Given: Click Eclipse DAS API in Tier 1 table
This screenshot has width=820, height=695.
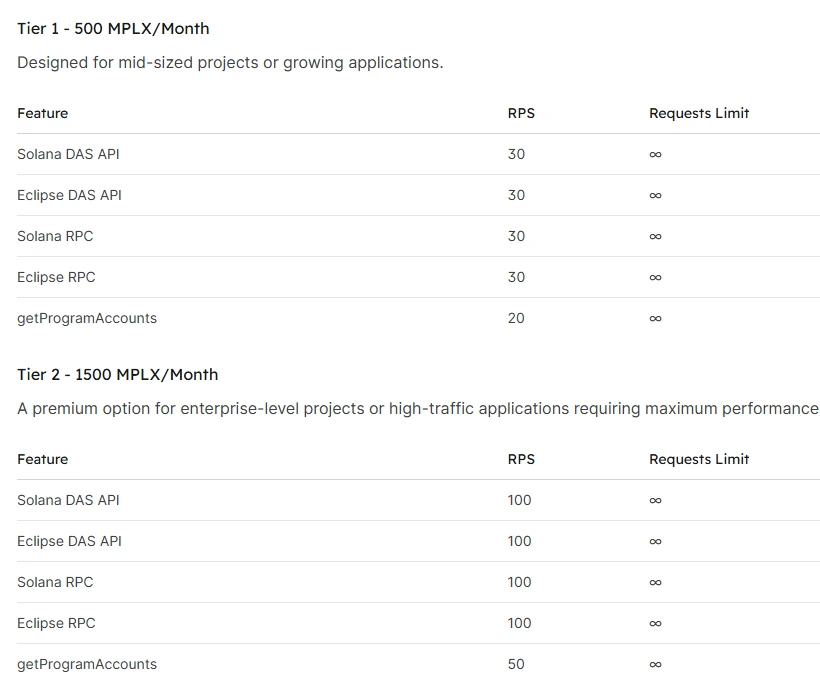Looking at the screenshot, I should pyautogui.click(x=69, y=195).
